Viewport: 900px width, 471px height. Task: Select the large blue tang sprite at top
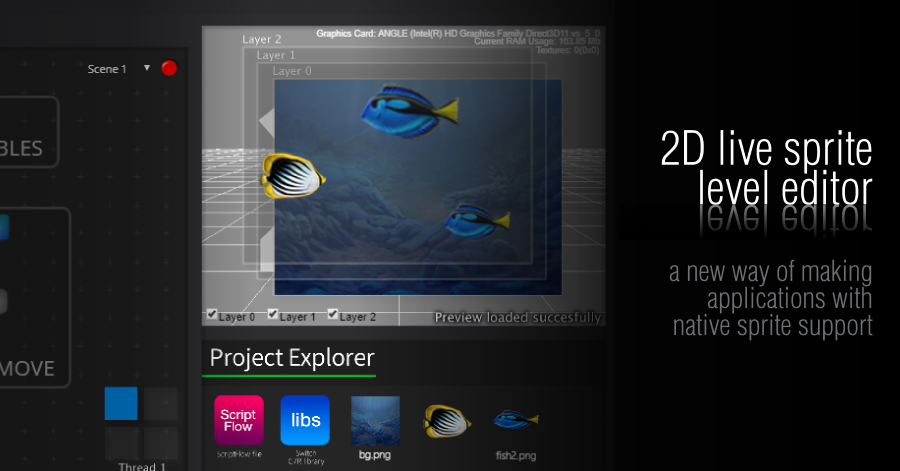[x=410, y=111]
